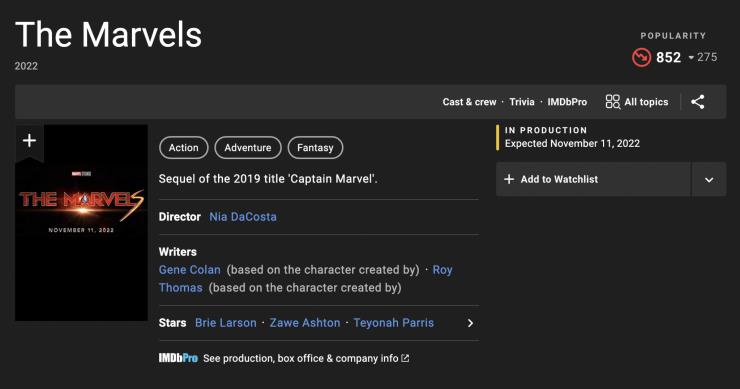The width and height of the screenshot is (740, 389).
Task: Expand the Stars row chevron
Action: [x=470, y=323]
